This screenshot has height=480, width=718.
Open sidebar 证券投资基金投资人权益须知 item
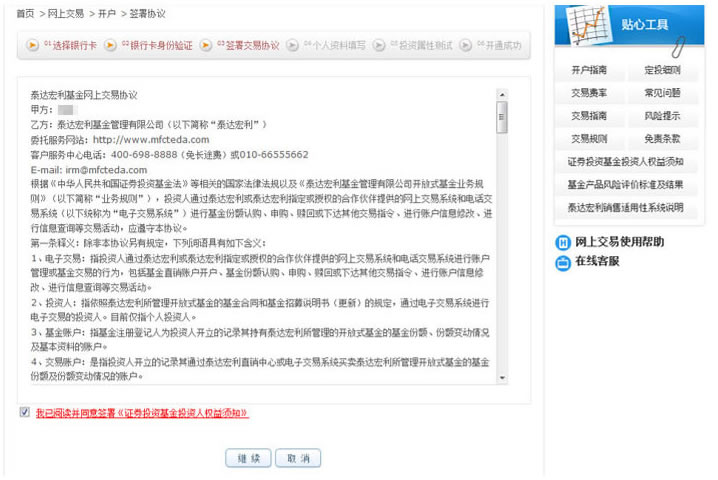(x=626, y=162)
